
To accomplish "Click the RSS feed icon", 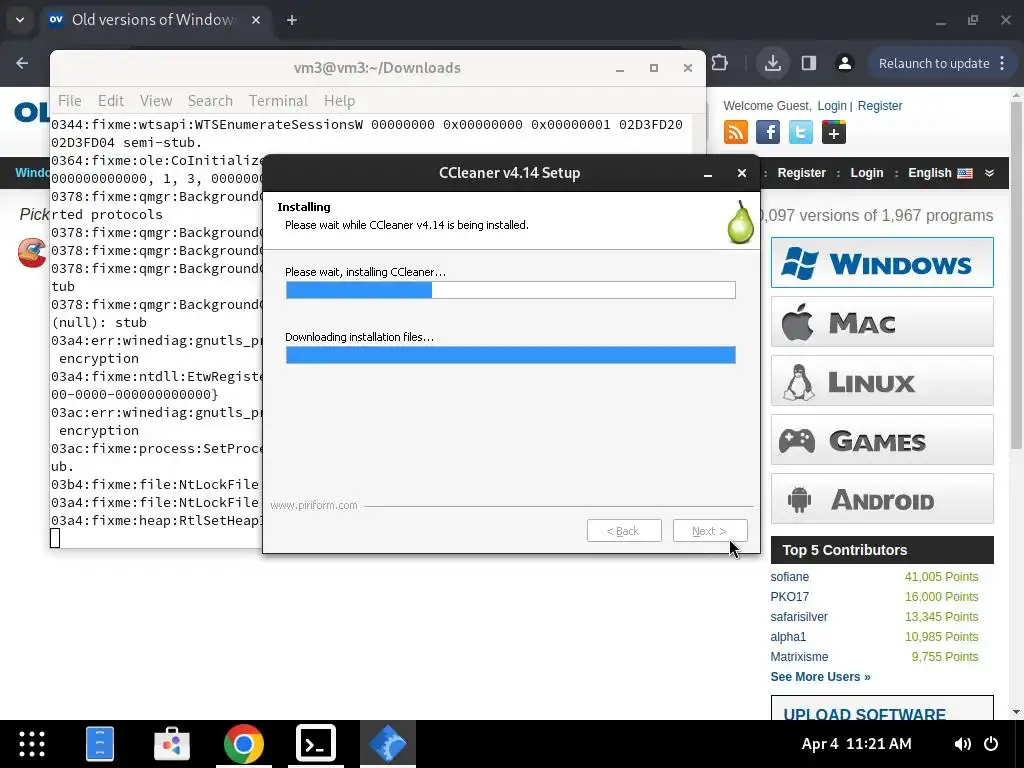I will (x=735, y=133).
